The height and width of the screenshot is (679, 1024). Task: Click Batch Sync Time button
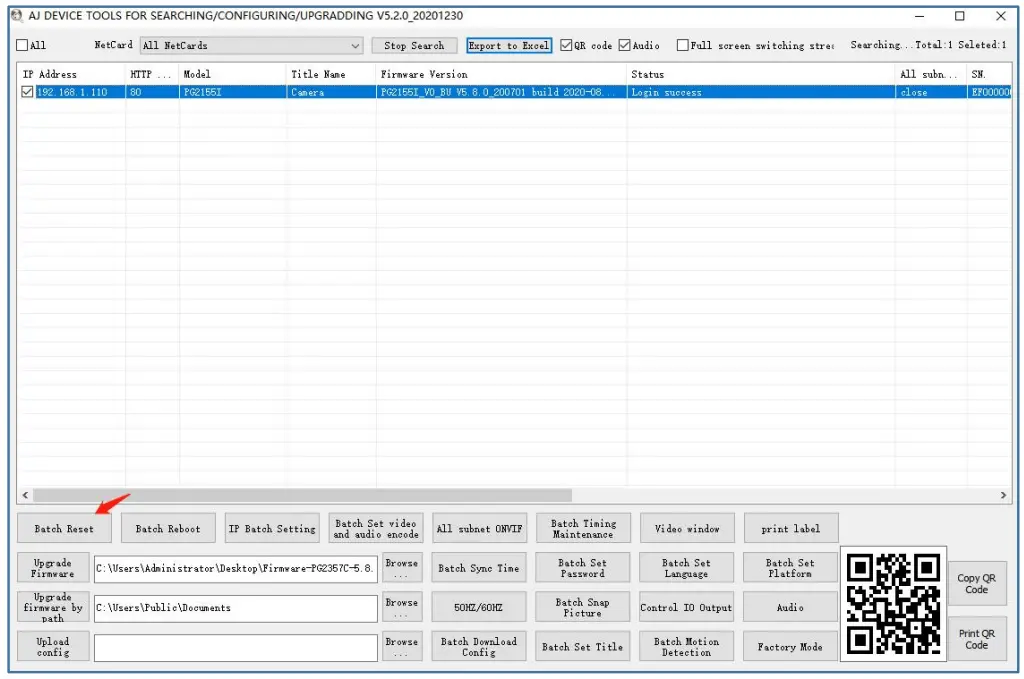[479, 568]
